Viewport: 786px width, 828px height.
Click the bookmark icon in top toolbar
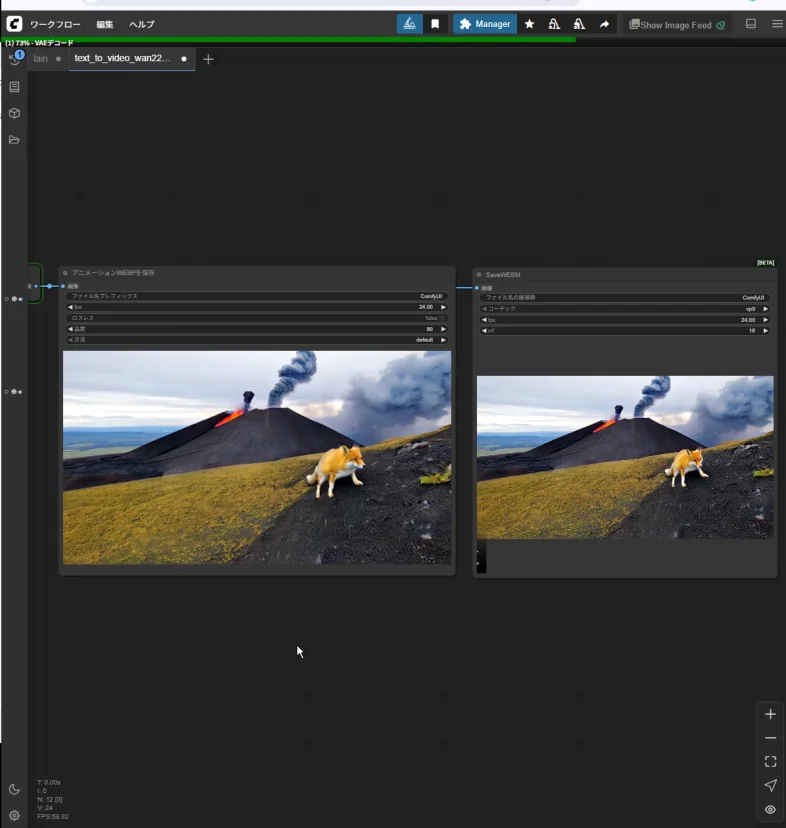click(435, 24)
